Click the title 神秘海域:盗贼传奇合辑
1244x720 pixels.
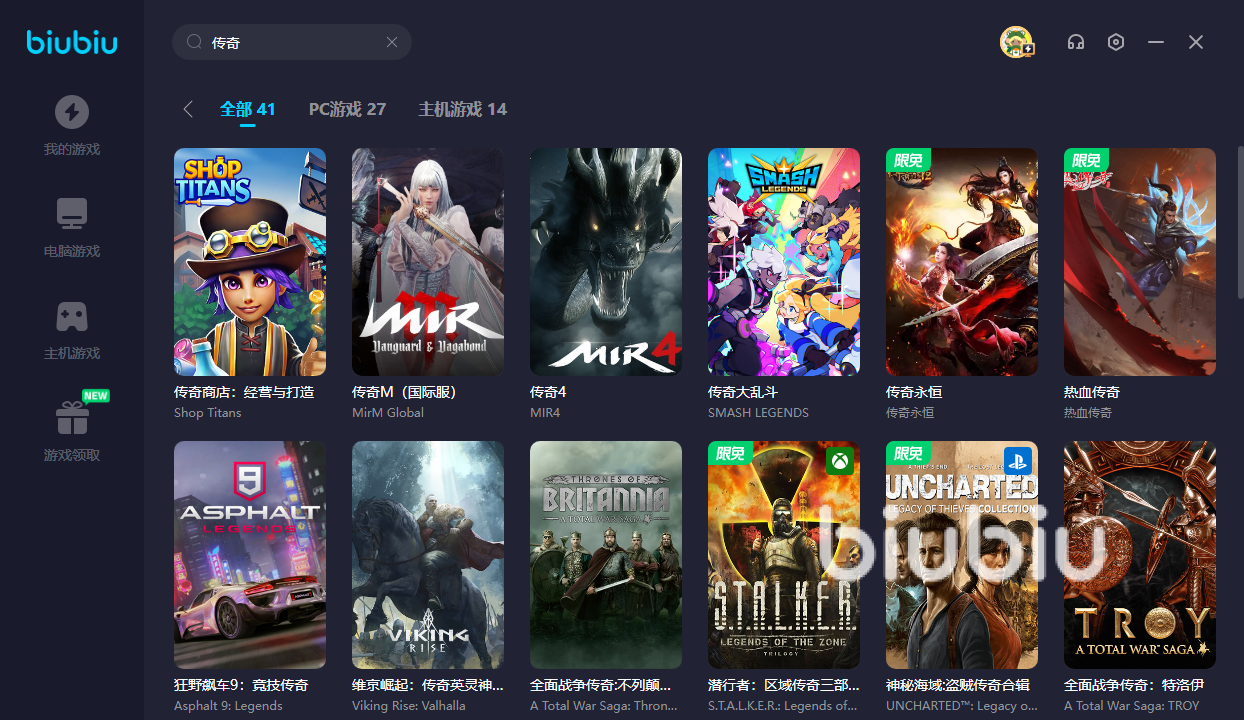[958, 685]
